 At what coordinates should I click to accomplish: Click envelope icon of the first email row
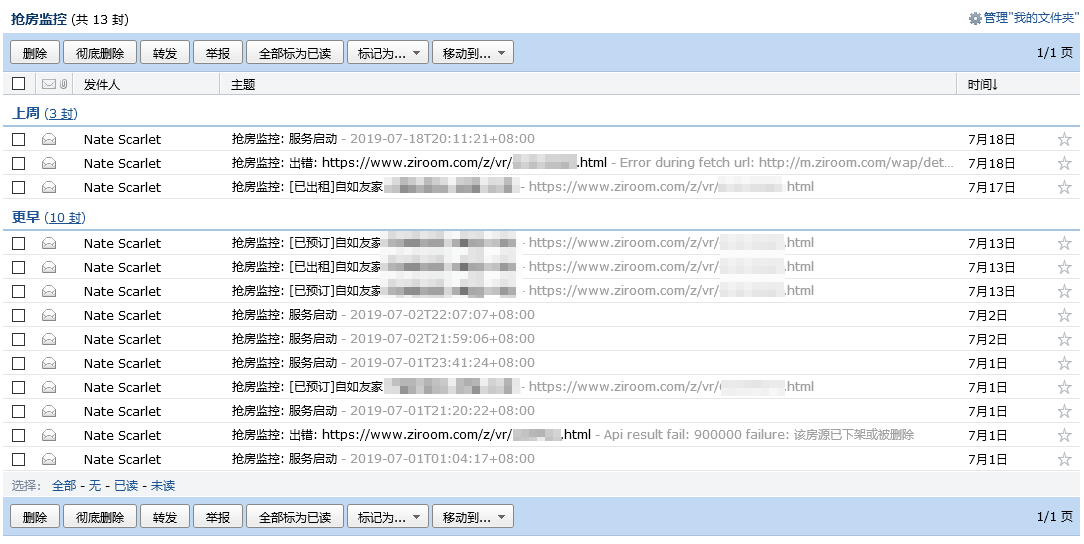click(x=49, y=140)
